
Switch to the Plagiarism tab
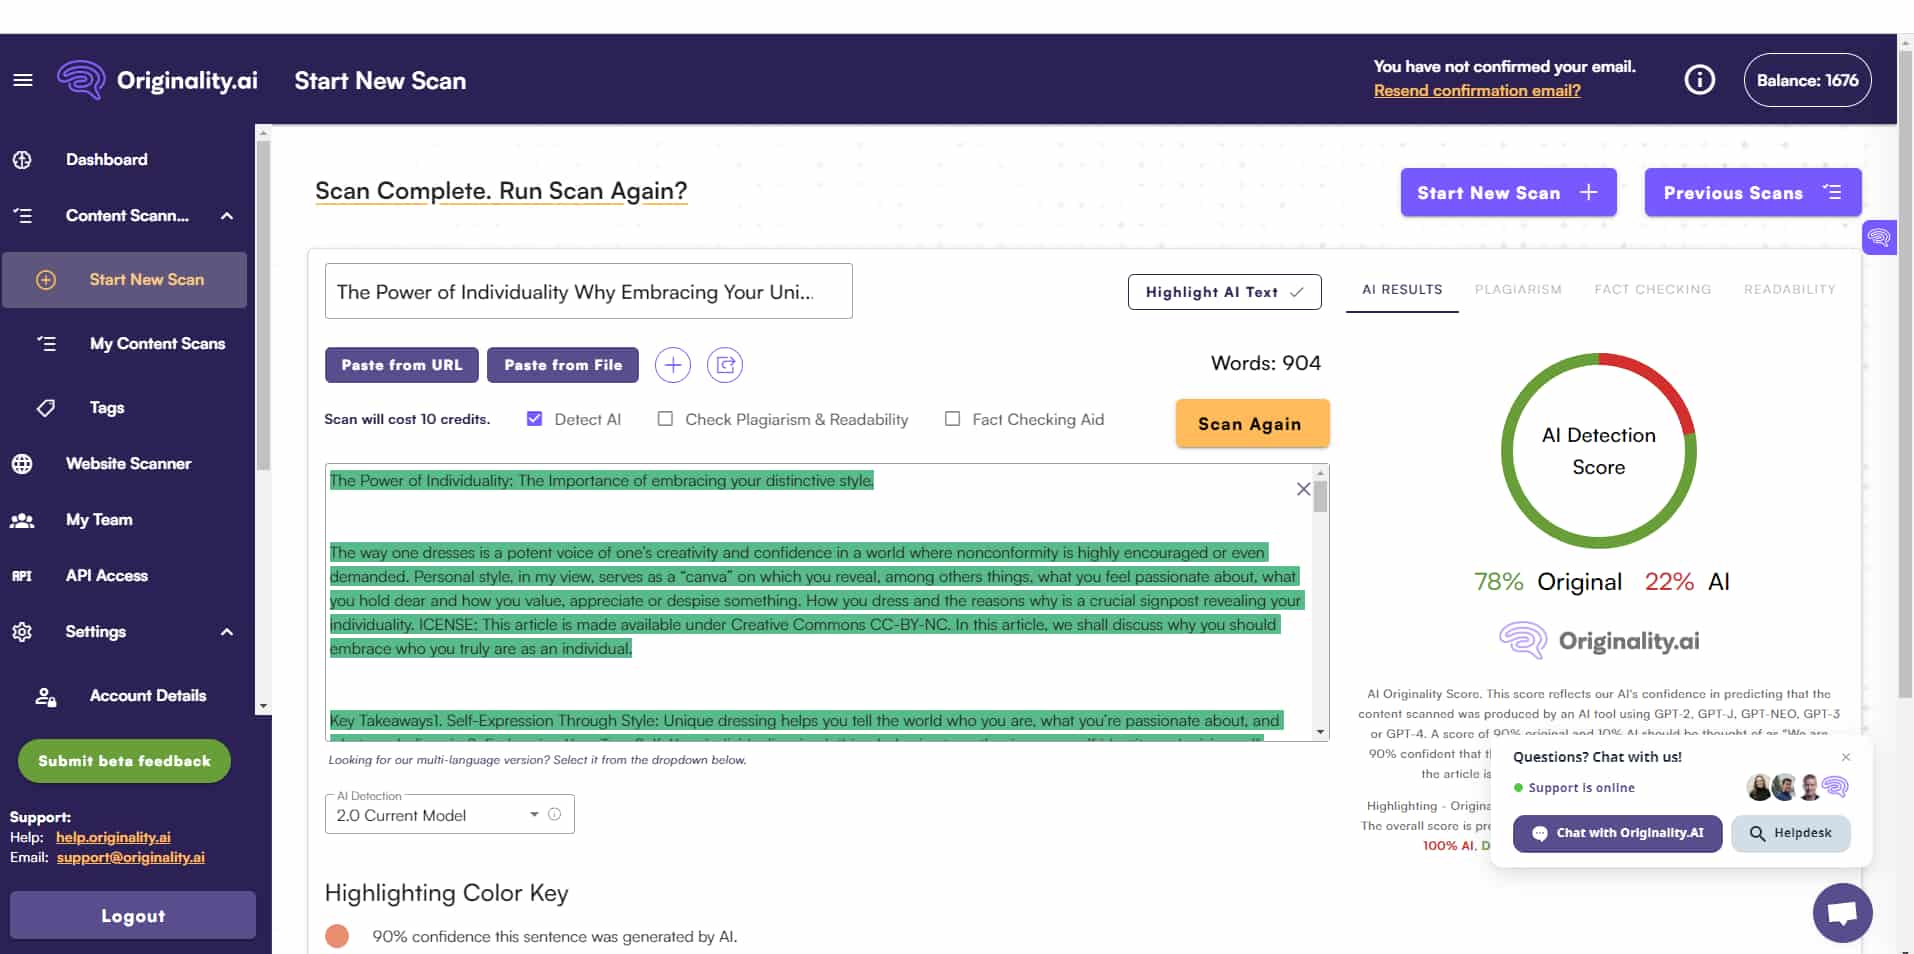pyautogui.click(x=1517, y=290)
